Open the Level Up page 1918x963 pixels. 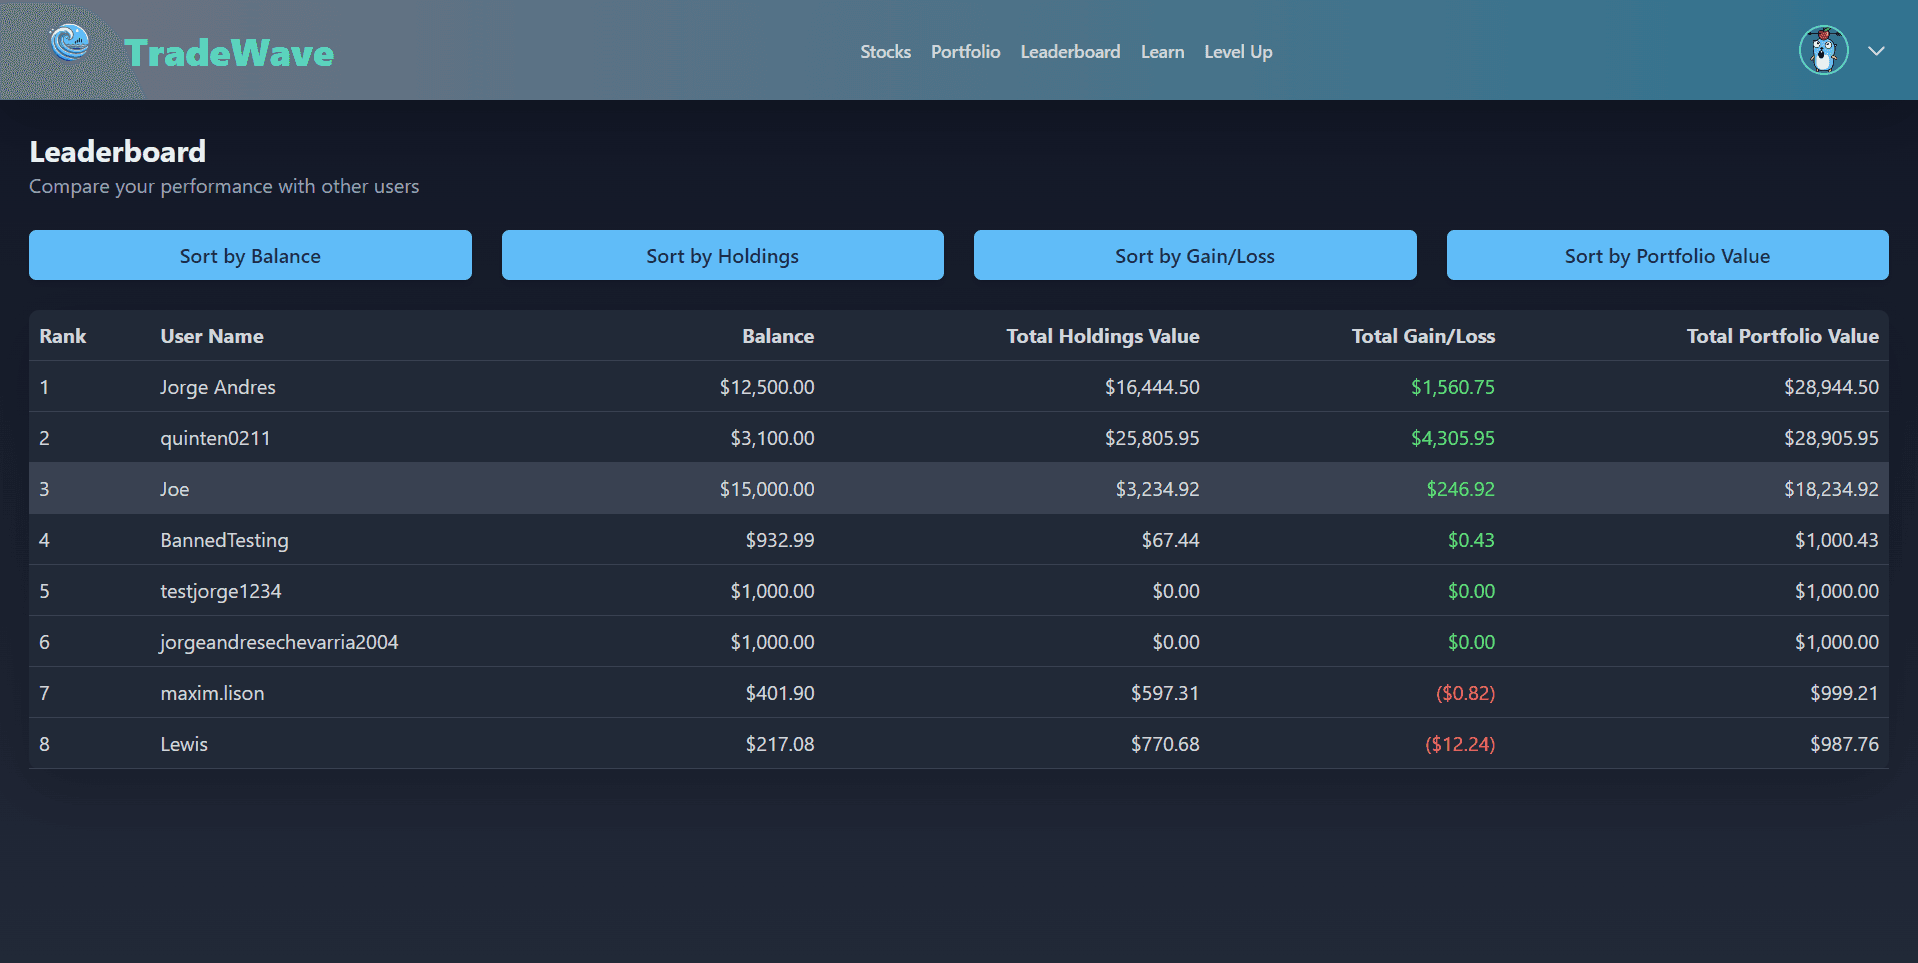point(1237,51)
